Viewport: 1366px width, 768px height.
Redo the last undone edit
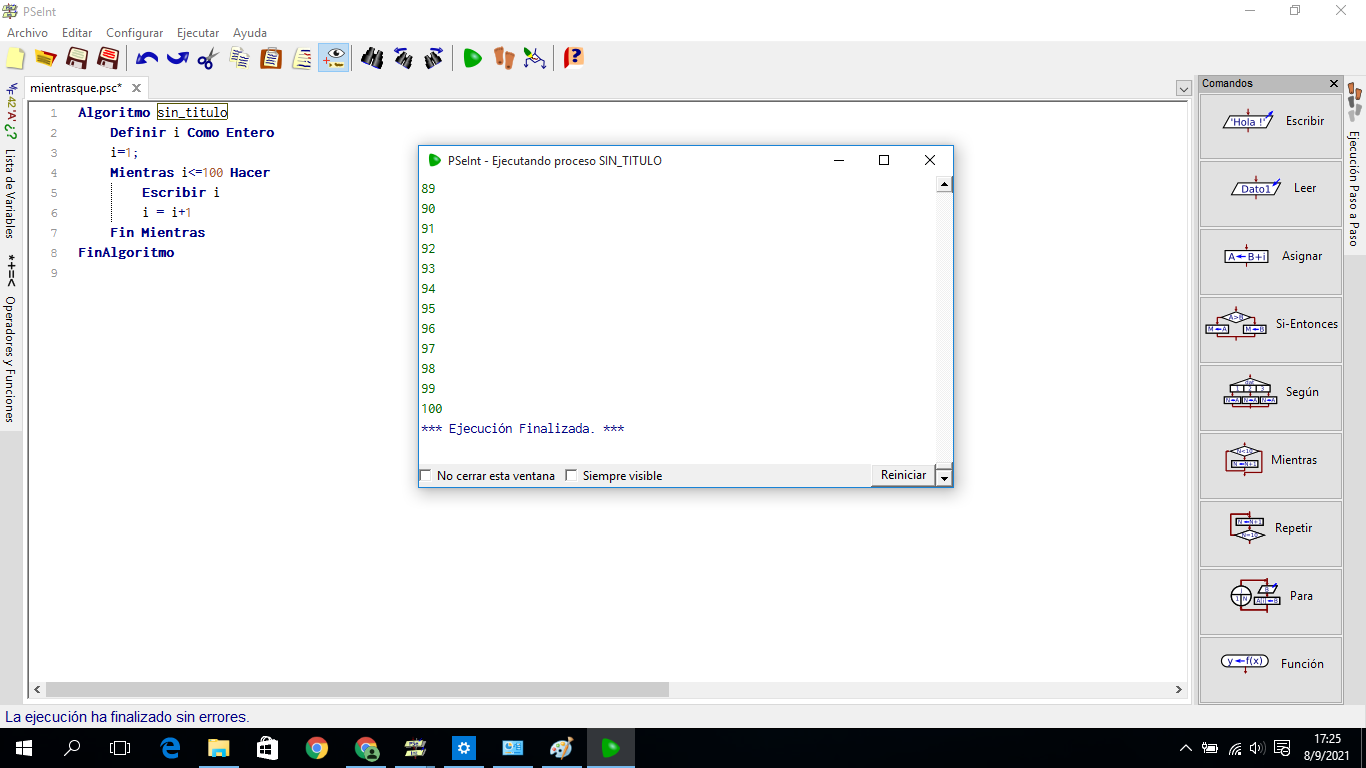click(177, 58)
